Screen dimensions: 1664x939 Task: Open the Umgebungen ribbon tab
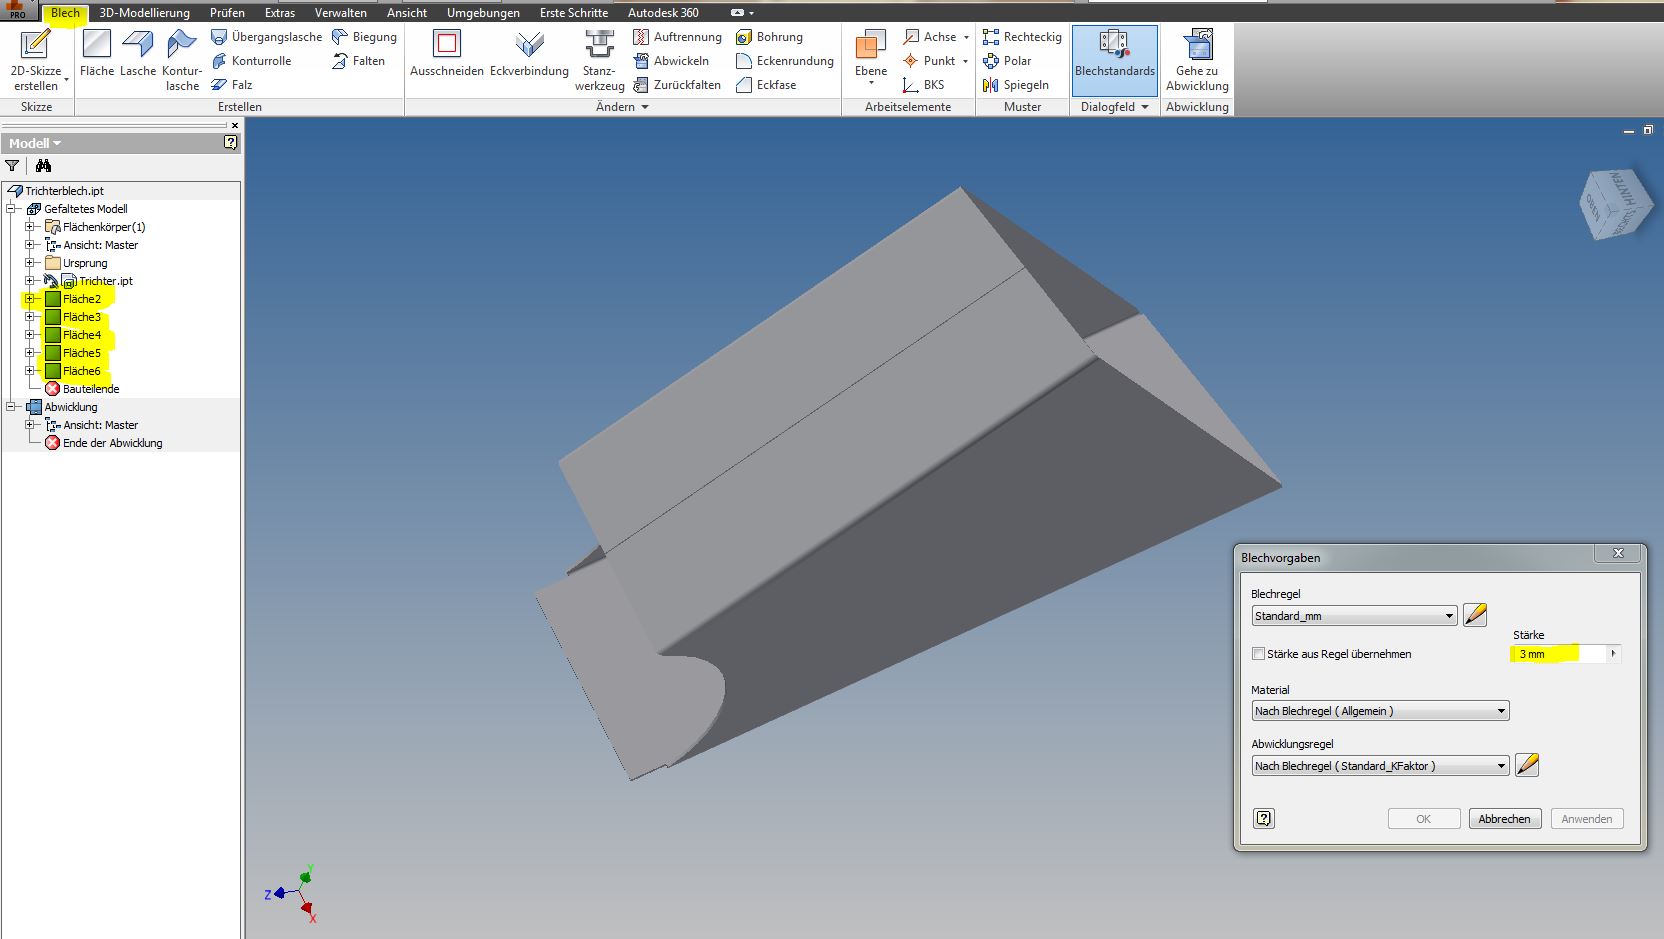[483, 13]
